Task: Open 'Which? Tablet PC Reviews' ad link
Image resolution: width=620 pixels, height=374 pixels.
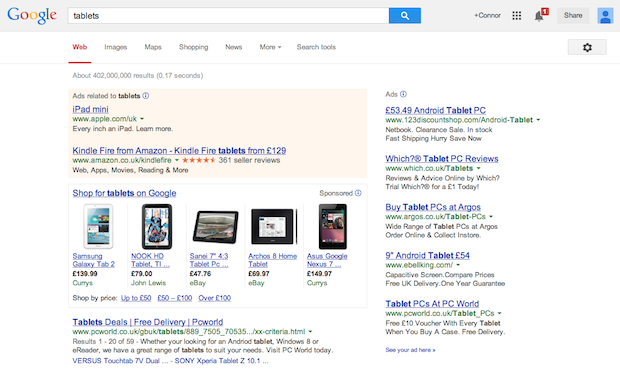Action: (442, 159)
